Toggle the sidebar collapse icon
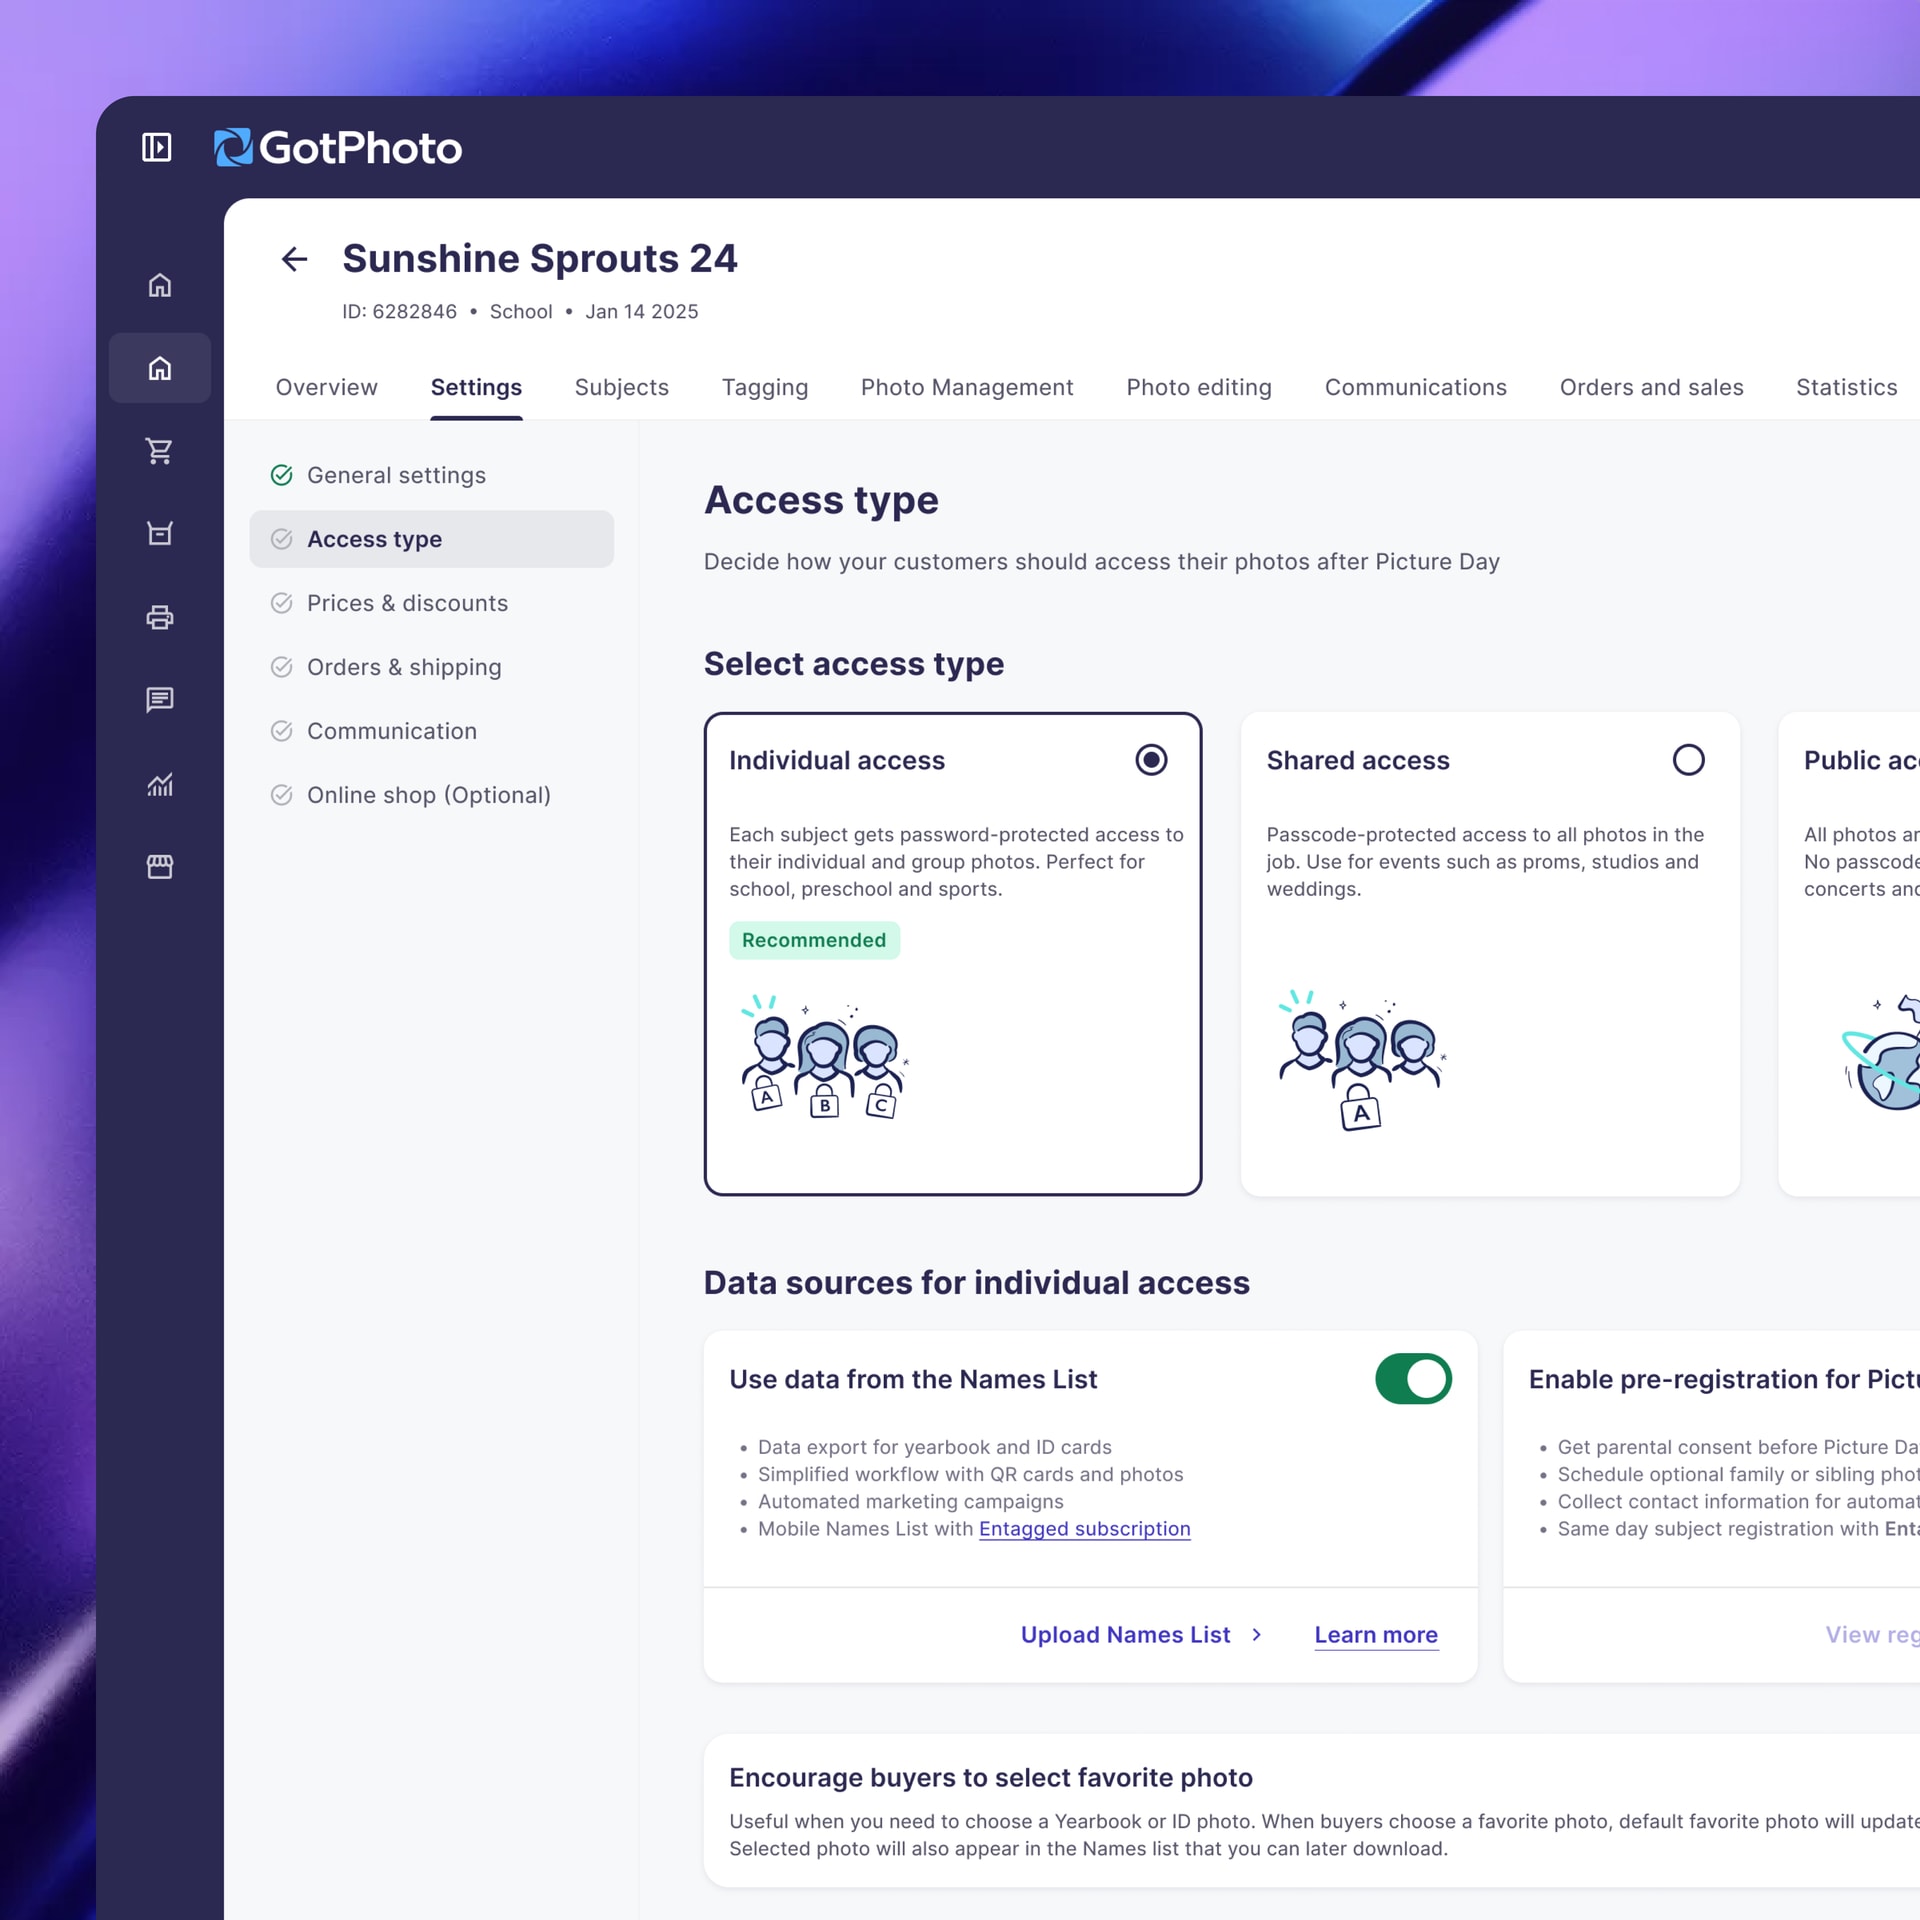 156,147
